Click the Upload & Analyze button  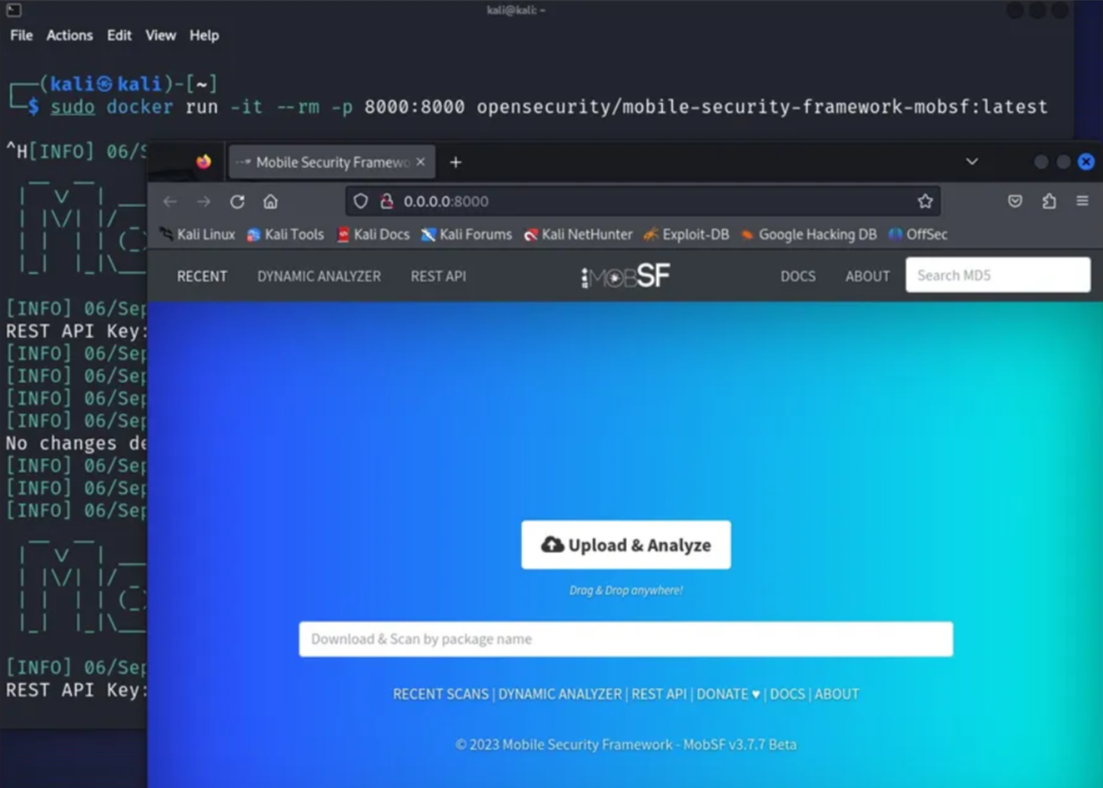(626, 545)
